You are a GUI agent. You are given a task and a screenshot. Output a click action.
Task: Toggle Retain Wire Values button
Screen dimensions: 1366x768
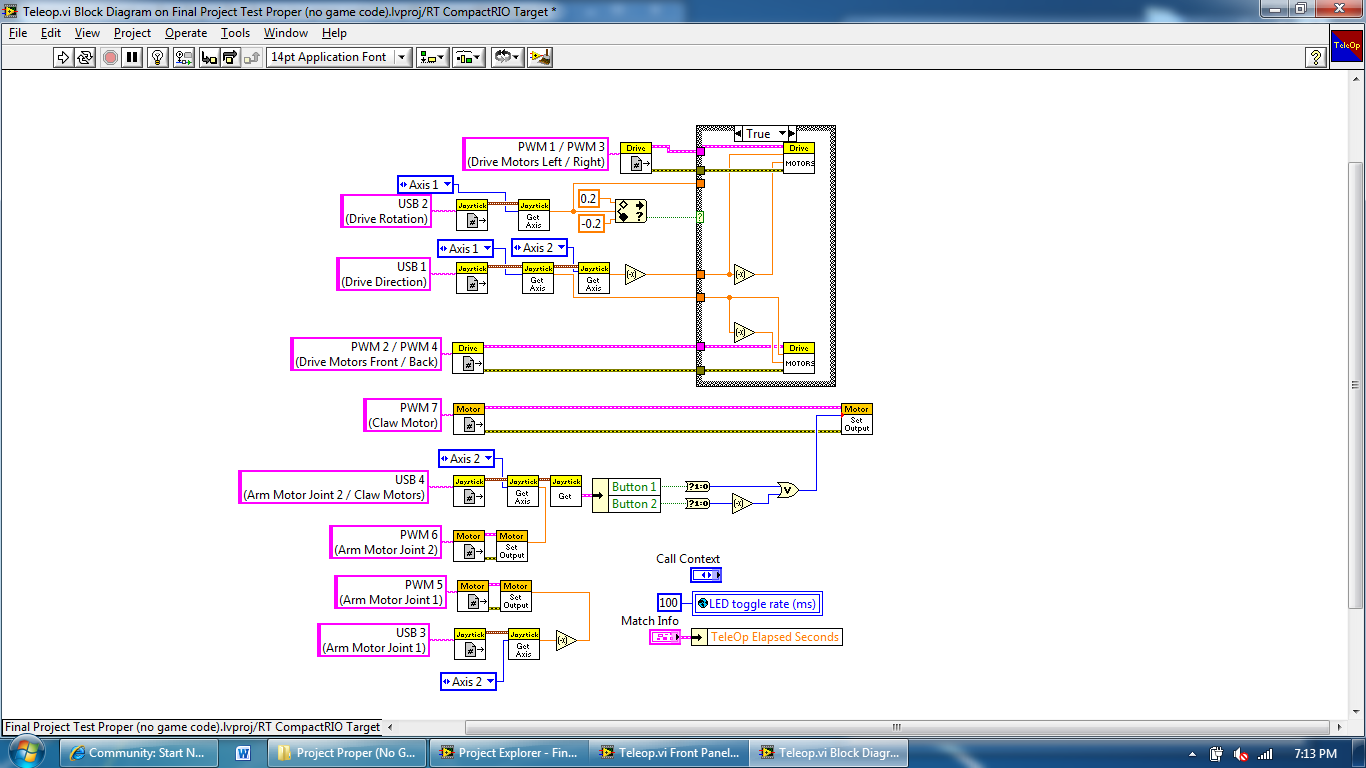183,57
